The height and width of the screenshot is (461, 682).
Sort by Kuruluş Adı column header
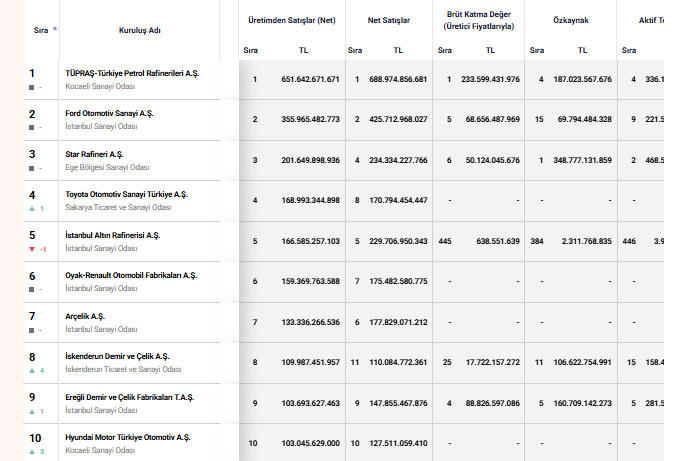[x=140, y=30]
